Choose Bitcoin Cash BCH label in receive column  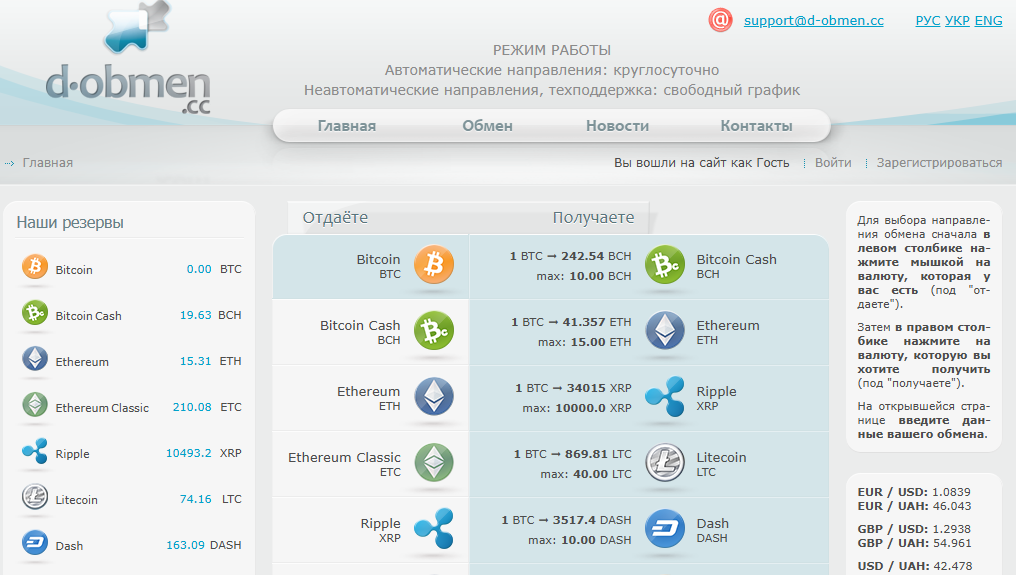(x=737, y=266)
